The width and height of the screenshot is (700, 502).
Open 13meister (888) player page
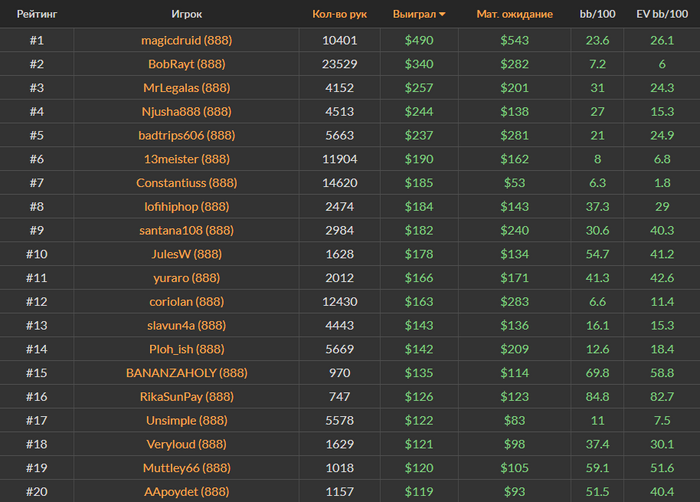pyautogui.click(x=186, y=159)
